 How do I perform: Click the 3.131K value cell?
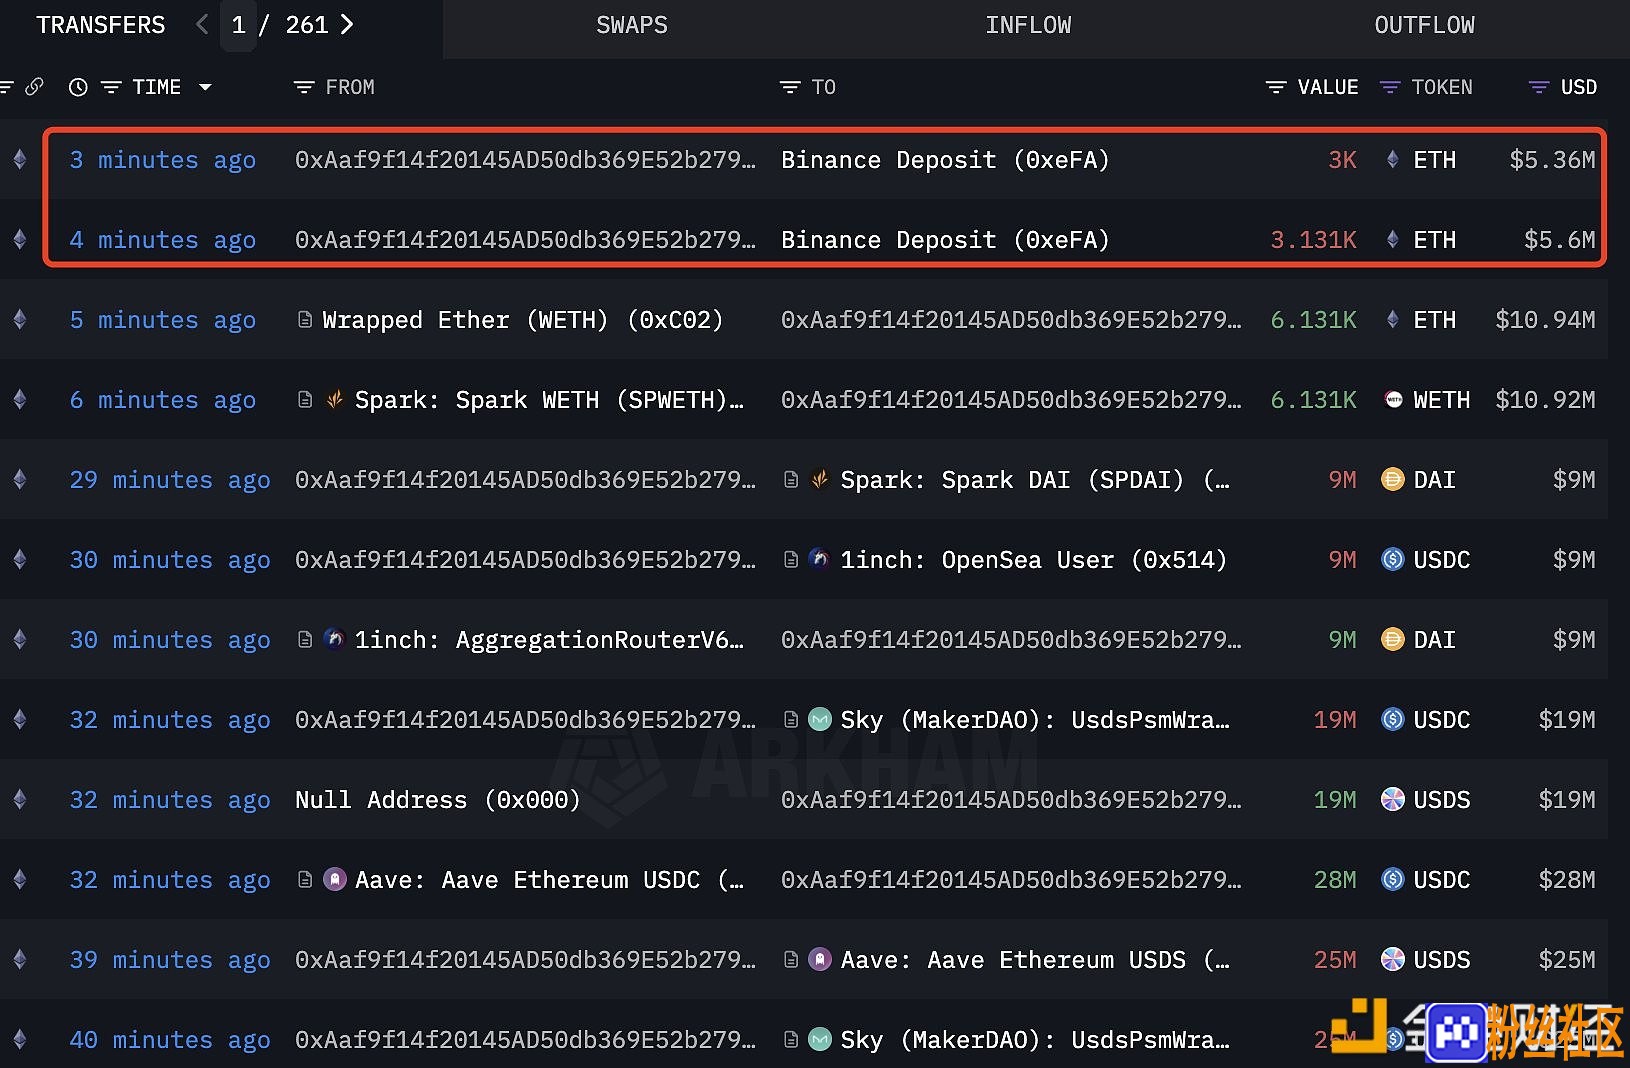1313,240
